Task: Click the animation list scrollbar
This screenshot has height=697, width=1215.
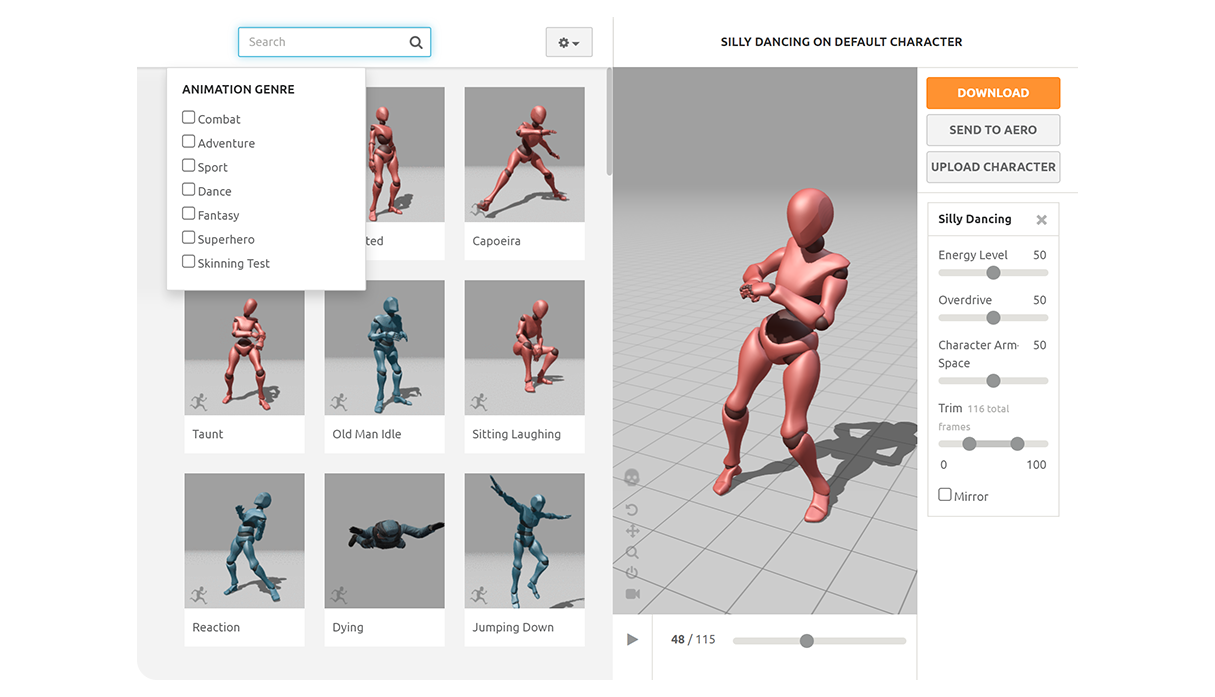Action: click(x=609, y=122)
